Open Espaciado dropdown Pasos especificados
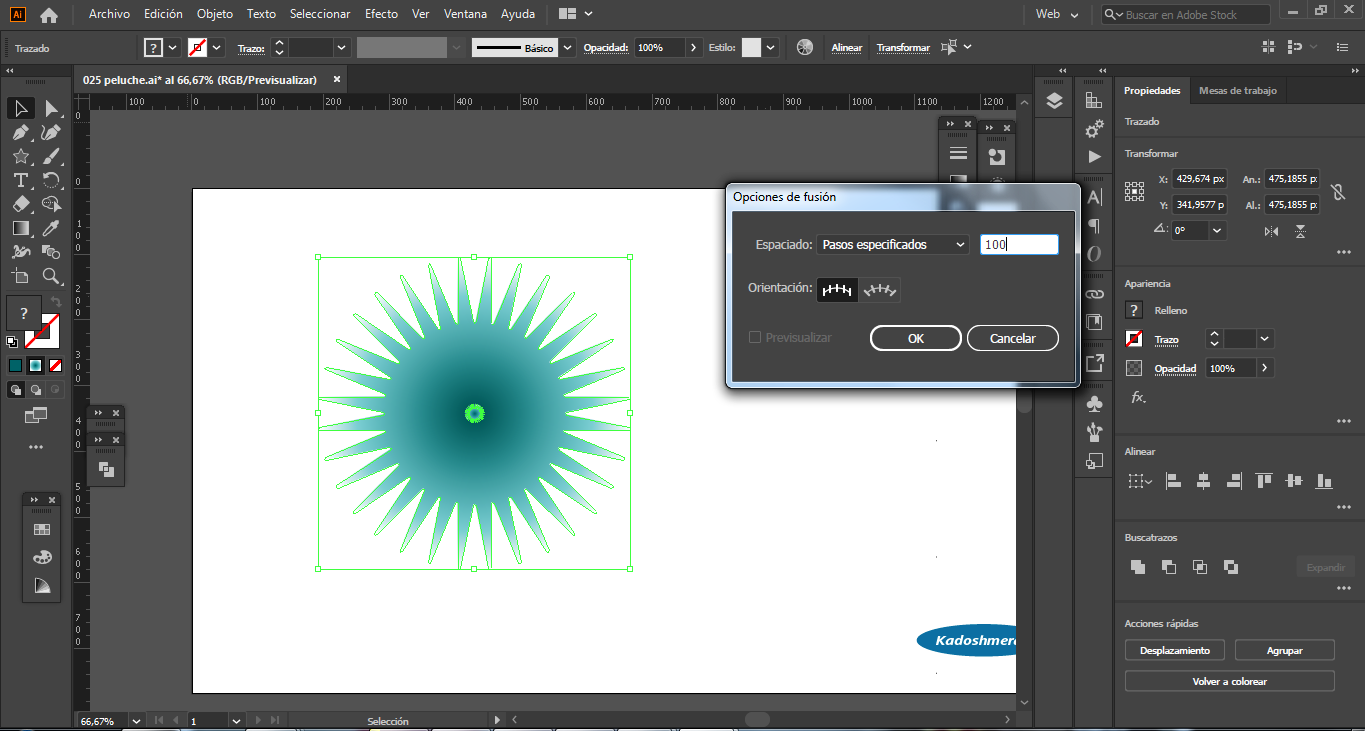 [893, 244]
